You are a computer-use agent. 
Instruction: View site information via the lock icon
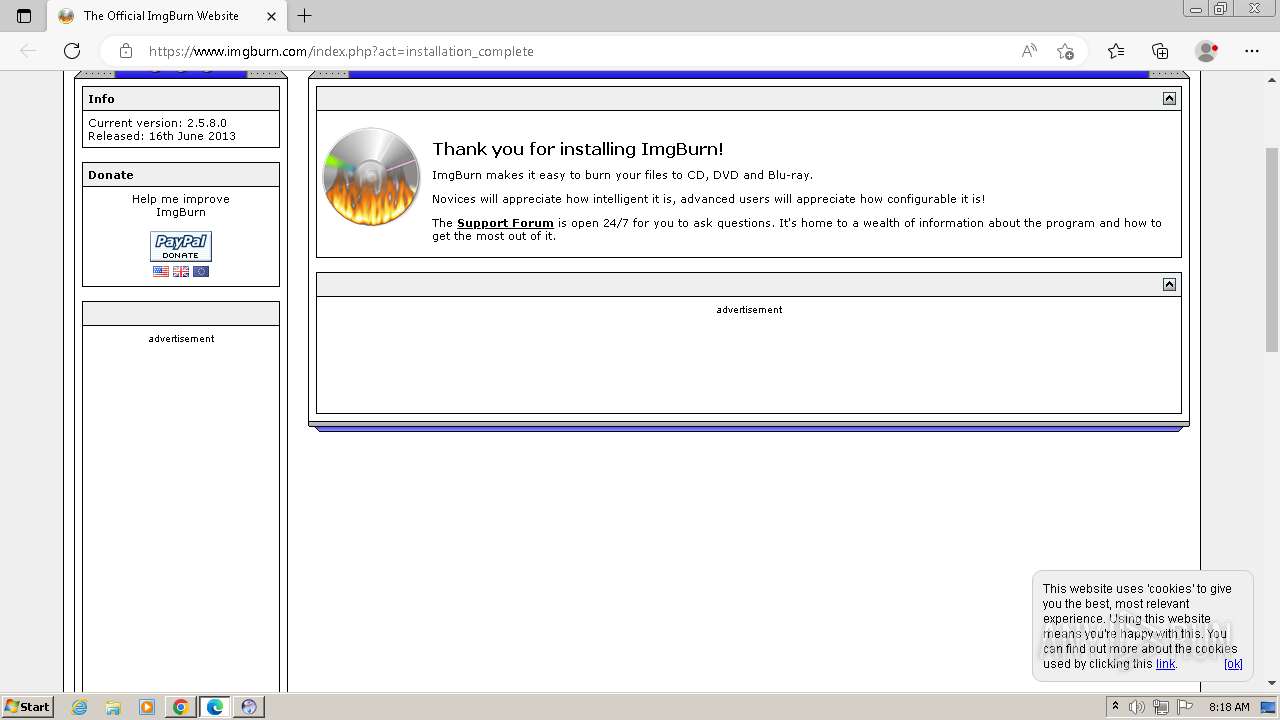(125, 51)
